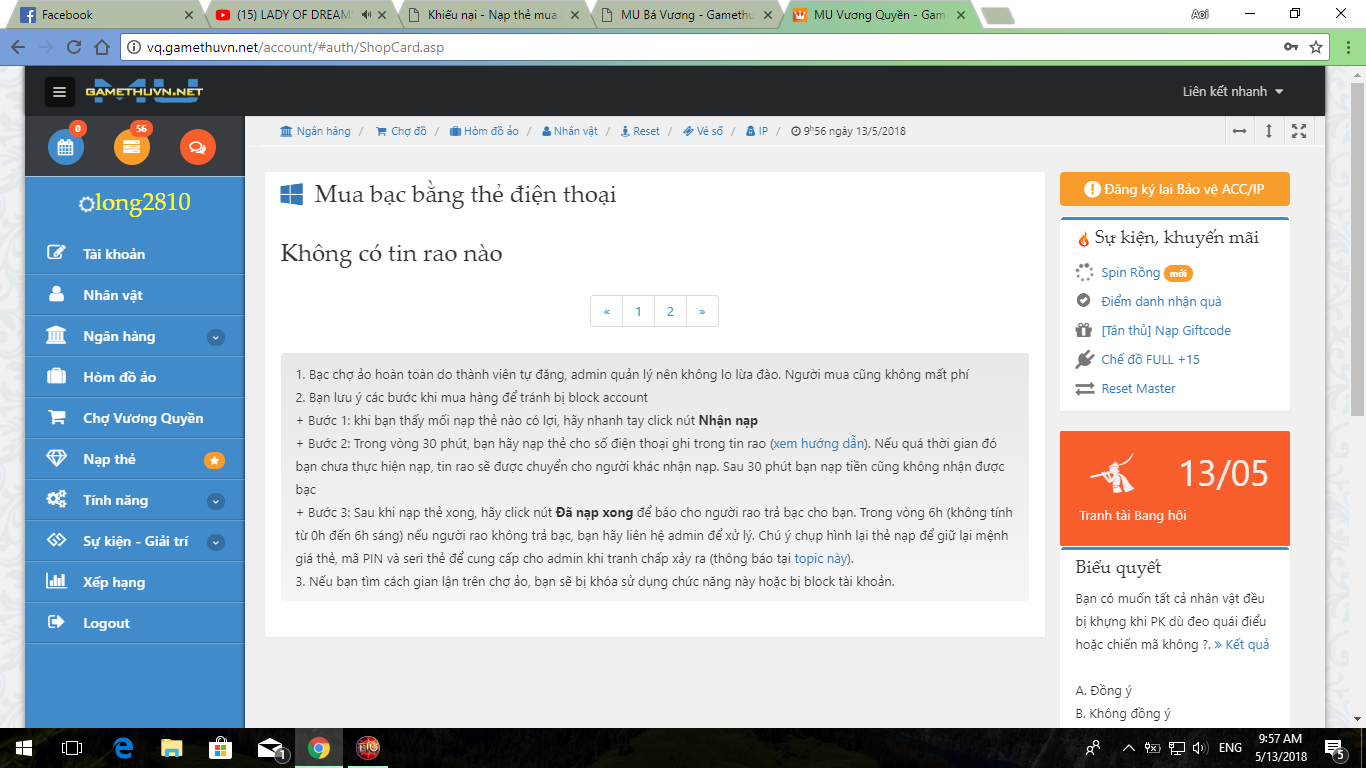Expand the Sự kiện - Giải trí menu
The image size is (1366, 768).
click(215, 542)
